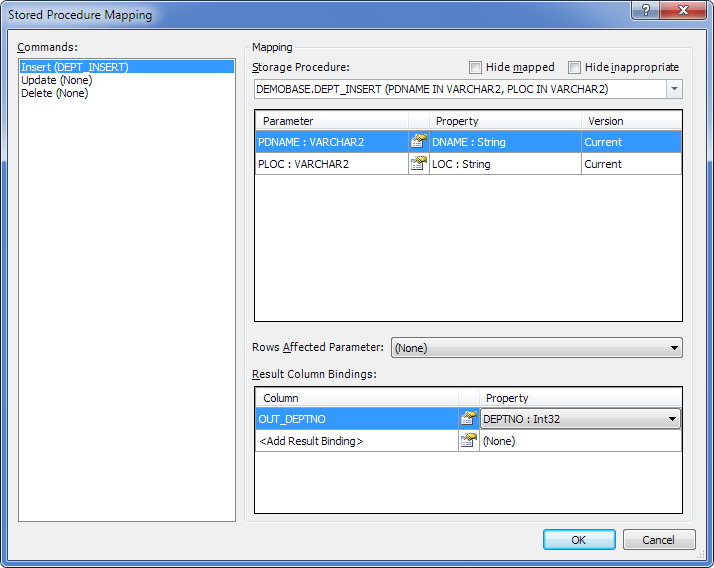Click the LOC : String property cell
The image size is (714, 568).
tap(505, 164)
